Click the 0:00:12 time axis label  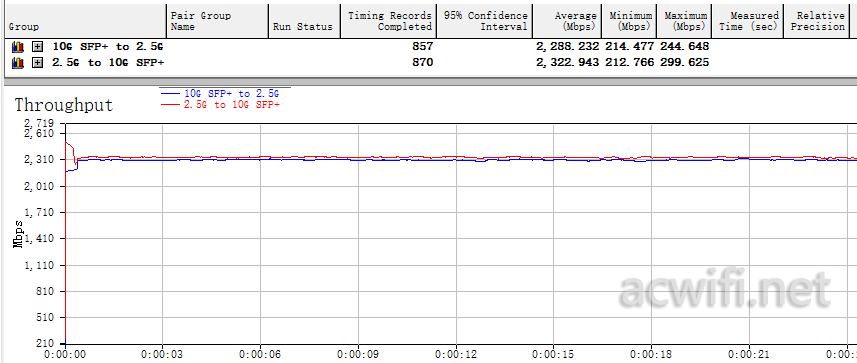click(456, 354)
